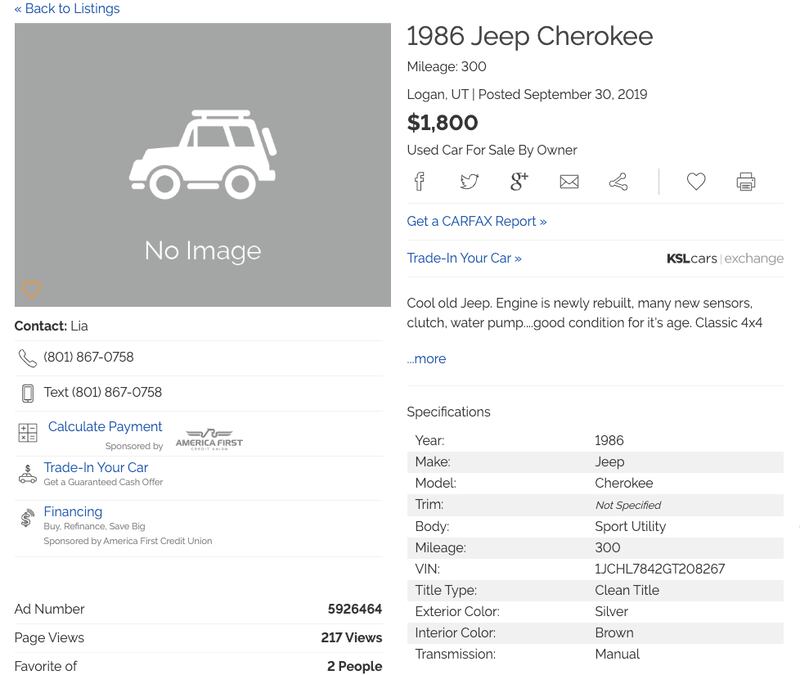Toggle the orange heart on the image
The height and width of the screenshot is (675, 800).
(31, 289)
